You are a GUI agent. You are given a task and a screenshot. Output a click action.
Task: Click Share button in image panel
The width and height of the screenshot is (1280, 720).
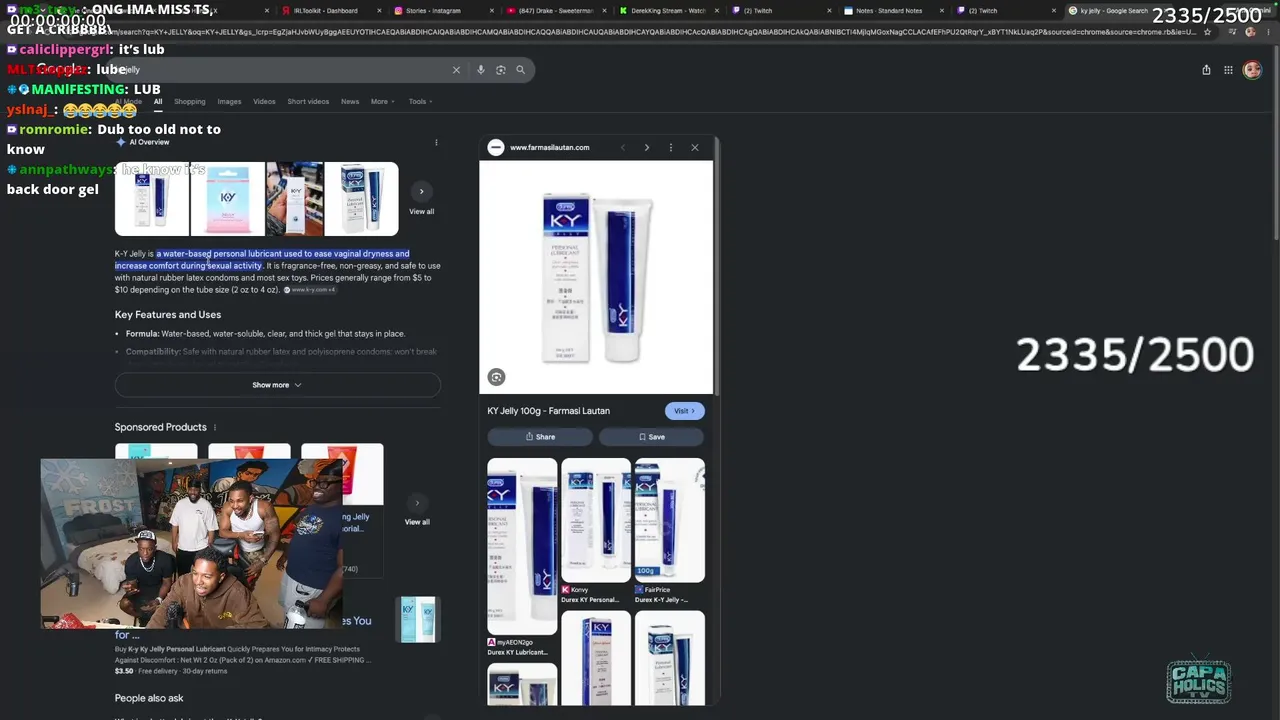point(540,437)
